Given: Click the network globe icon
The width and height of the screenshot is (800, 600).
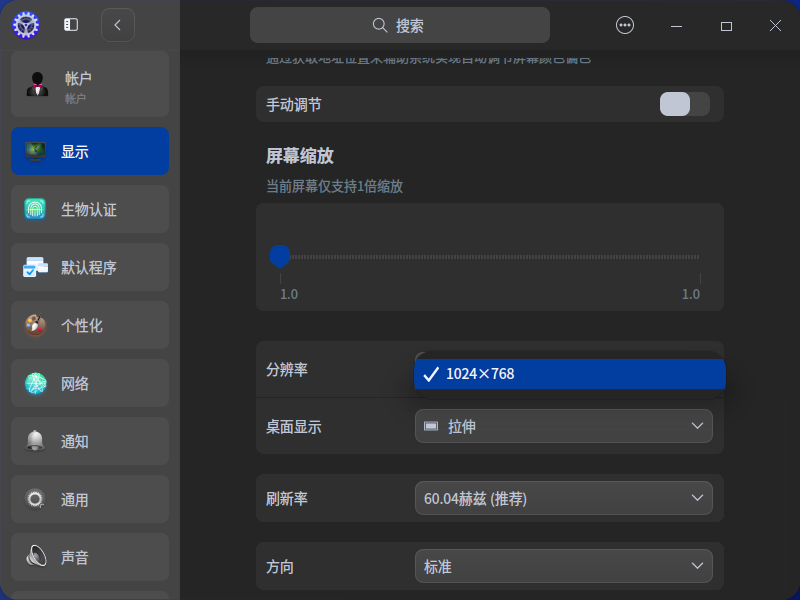Looking at the screenshot, I should [36, 383].
